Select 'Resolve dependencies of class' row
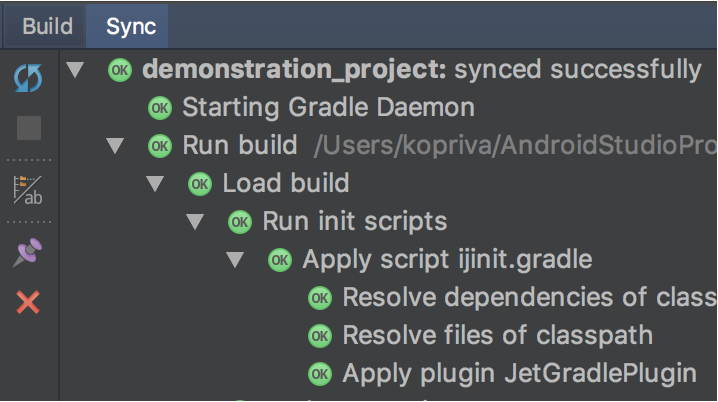 click(x=529, y=298)
